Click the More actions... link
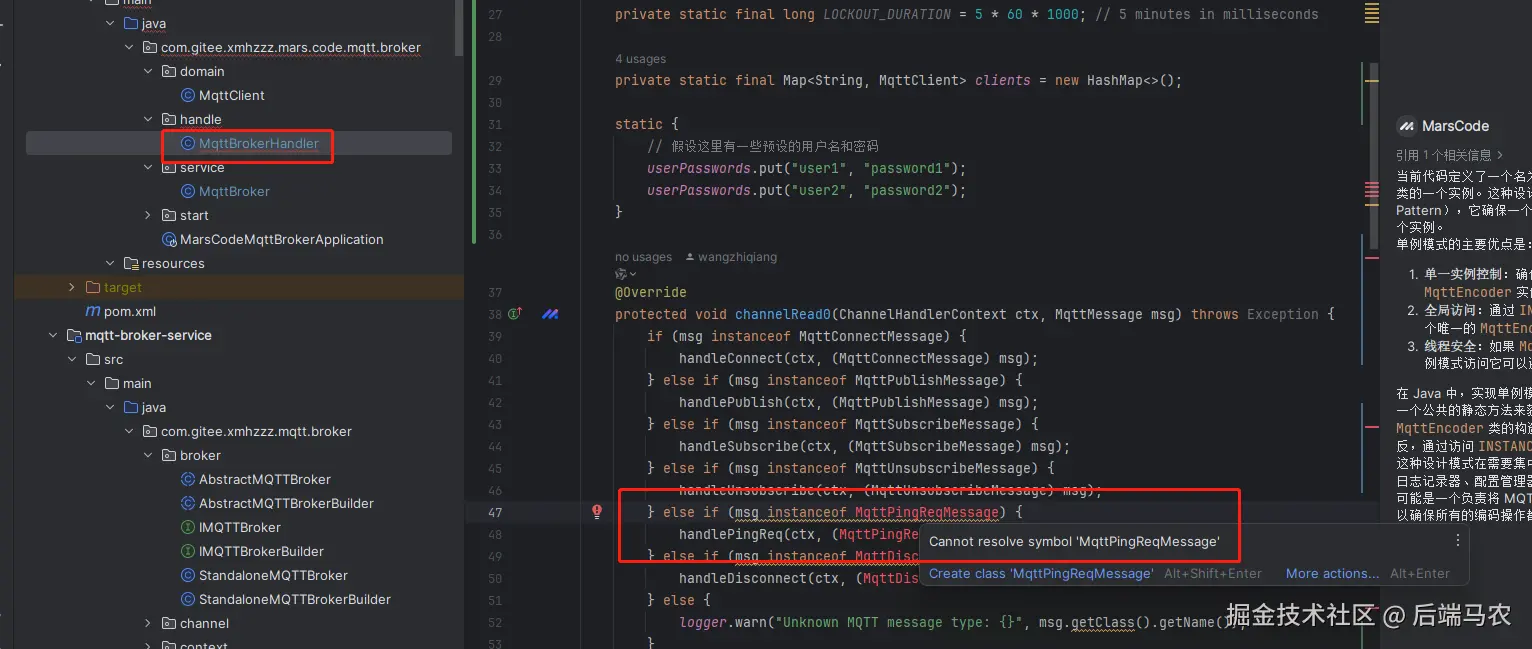The height and width of the screenshot is (649, 1532). tap(1332, 573)
